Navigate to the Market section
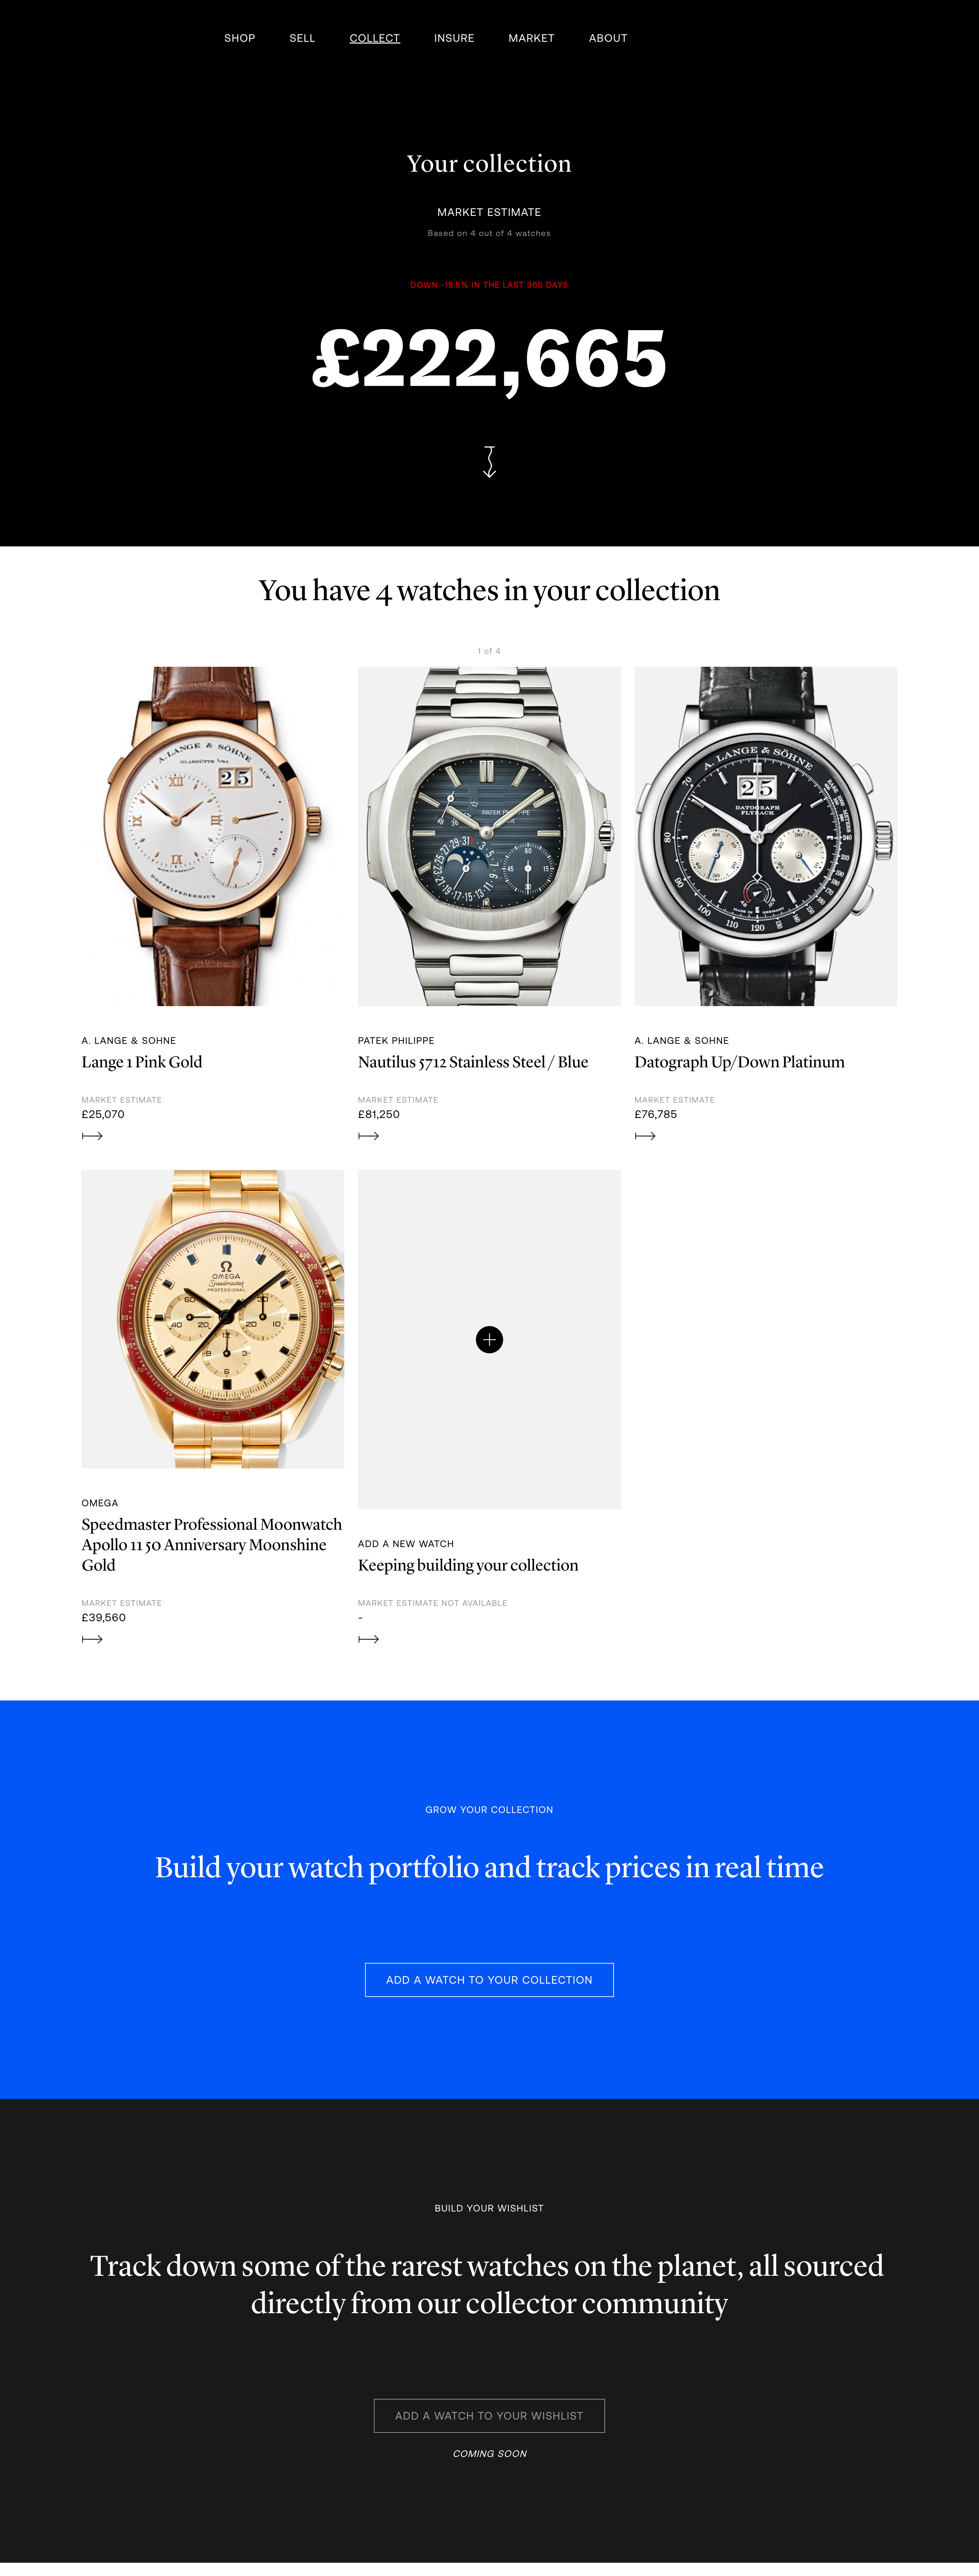Image resolution: width=979 pixels, height=2576 pixels. click(x=531, y=38)
